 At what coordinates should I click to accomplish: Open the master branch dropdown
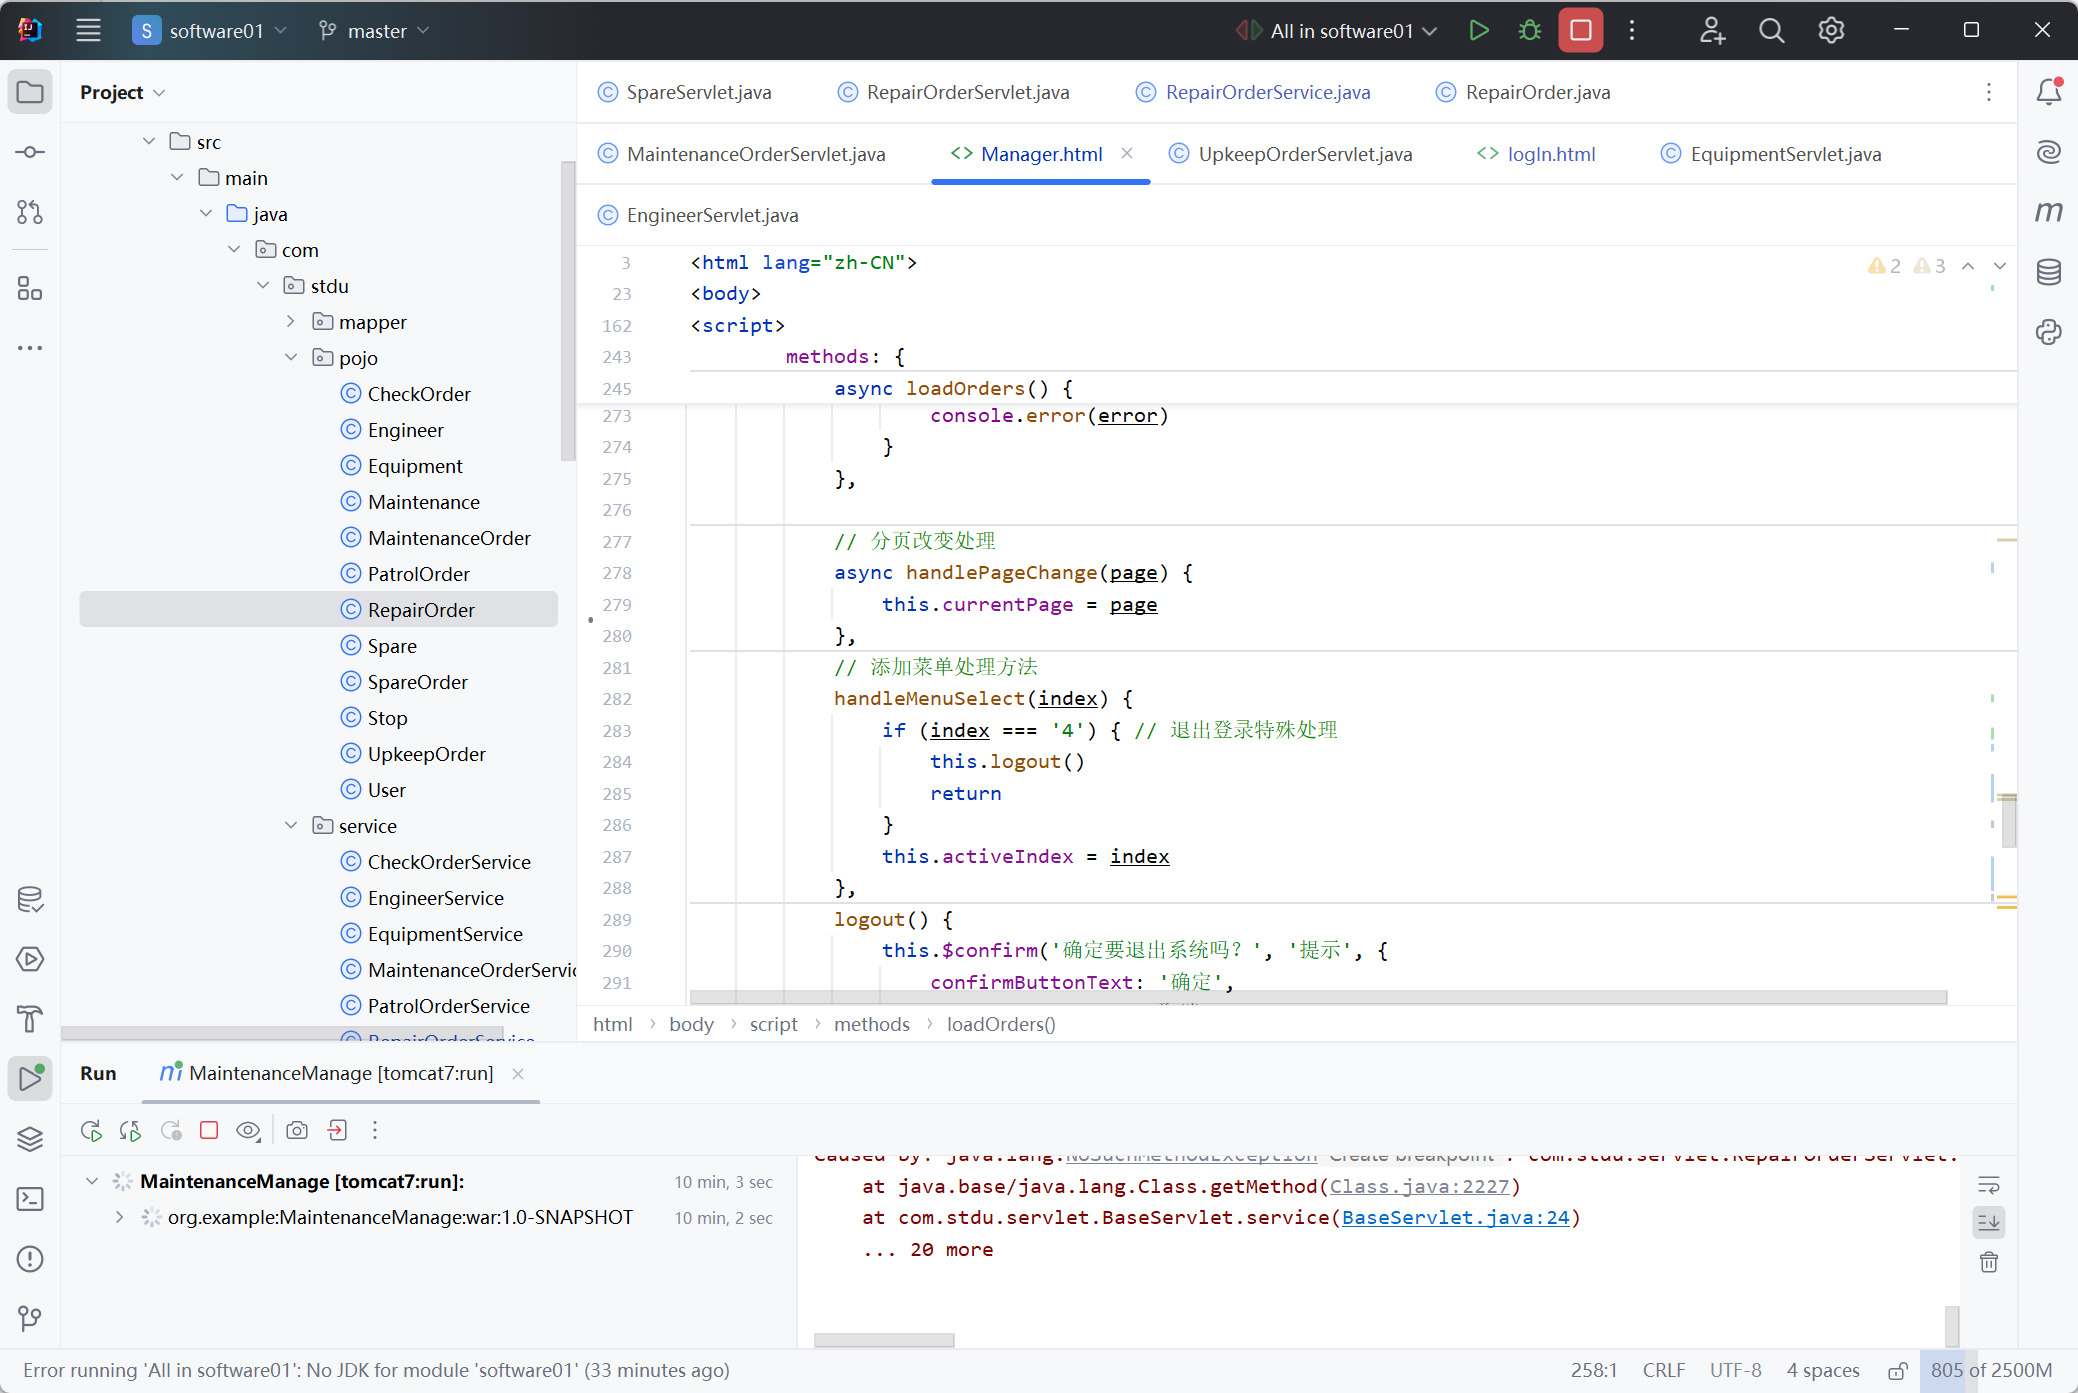(x=375, y=31)
